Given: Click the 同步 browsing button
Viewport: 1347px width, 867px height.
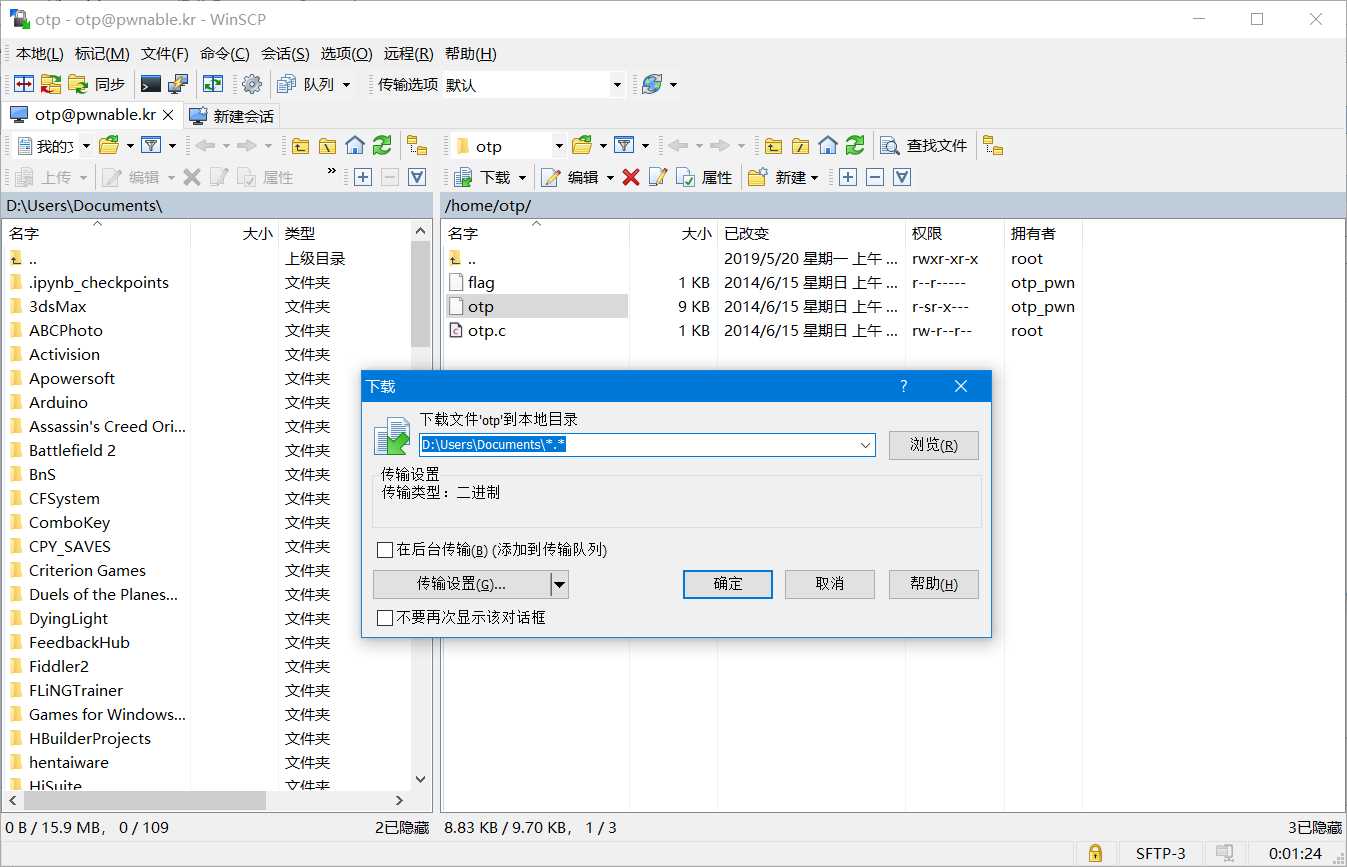Looking at the screenshot, I should pos(97,85).
